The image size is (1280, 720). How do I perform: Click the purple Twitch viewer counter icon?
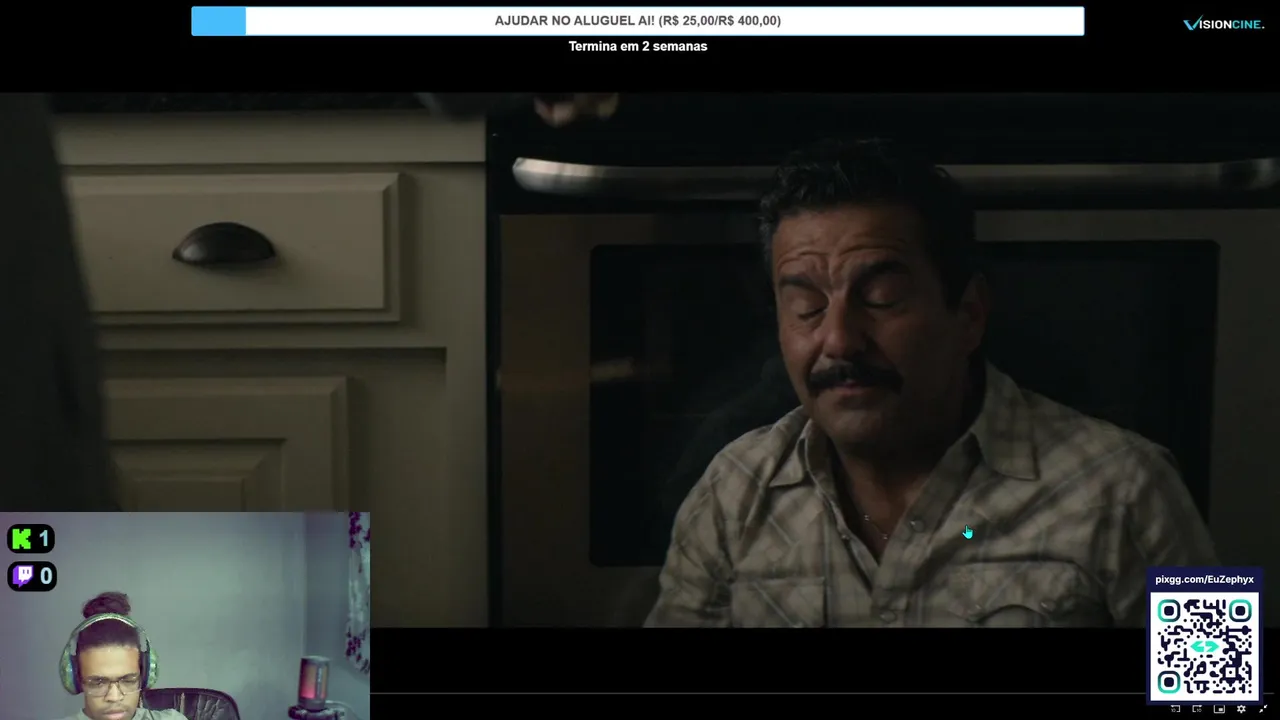[22, 575]
